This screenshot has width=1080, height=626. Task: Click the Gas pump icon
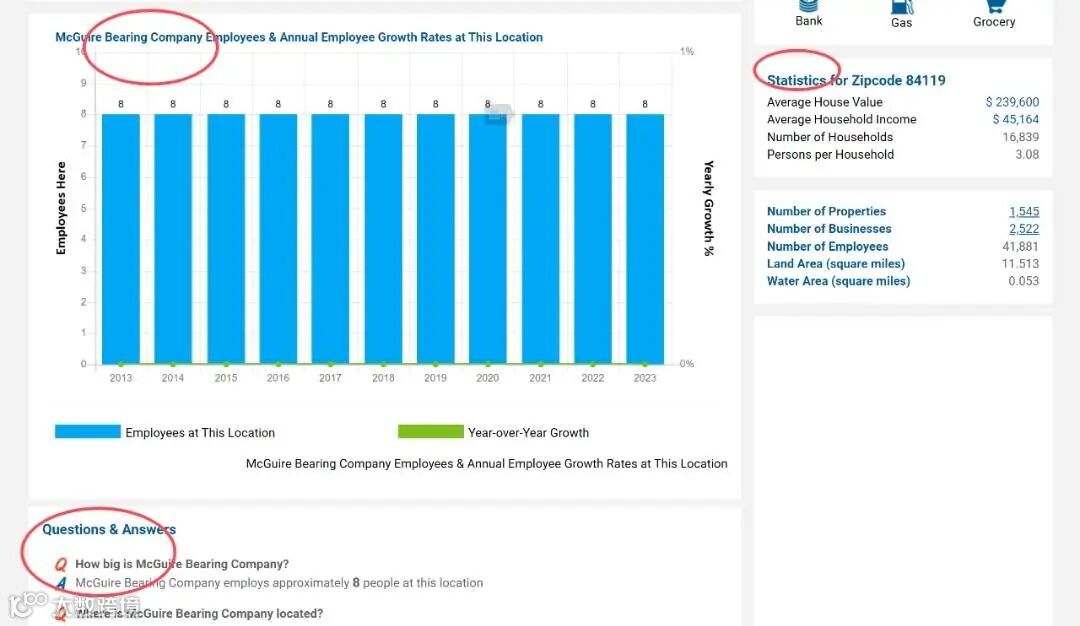(902, 7)
